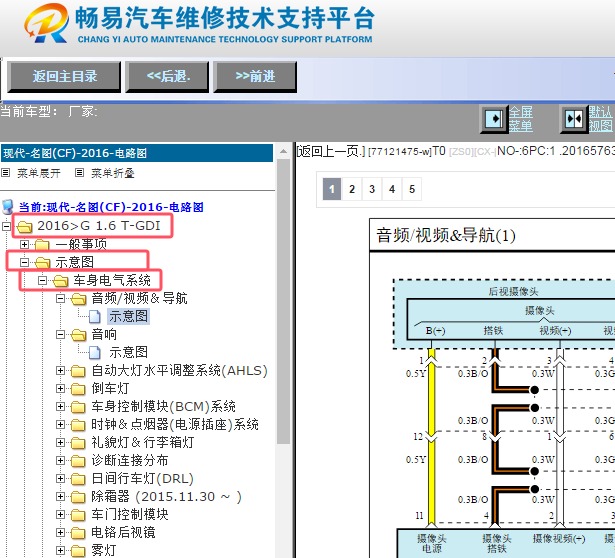The image size is (615, 558).
Task: Click the 返回上一页 link
Action: [x=331, y=151]
